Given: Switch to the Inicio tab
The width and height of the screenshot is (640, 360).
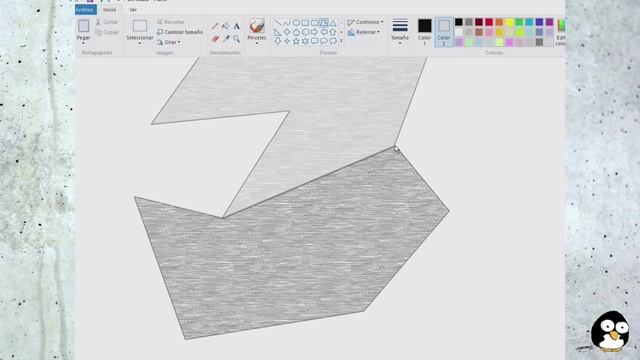Looking at the screenshot, I should click(x=109, y=9).
